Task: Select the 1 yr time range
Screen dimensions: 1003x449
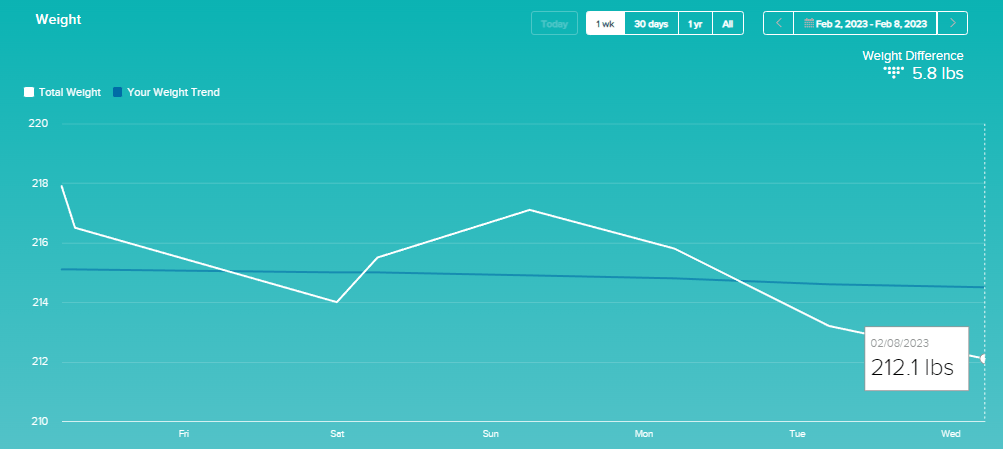Action: point(694,23)
